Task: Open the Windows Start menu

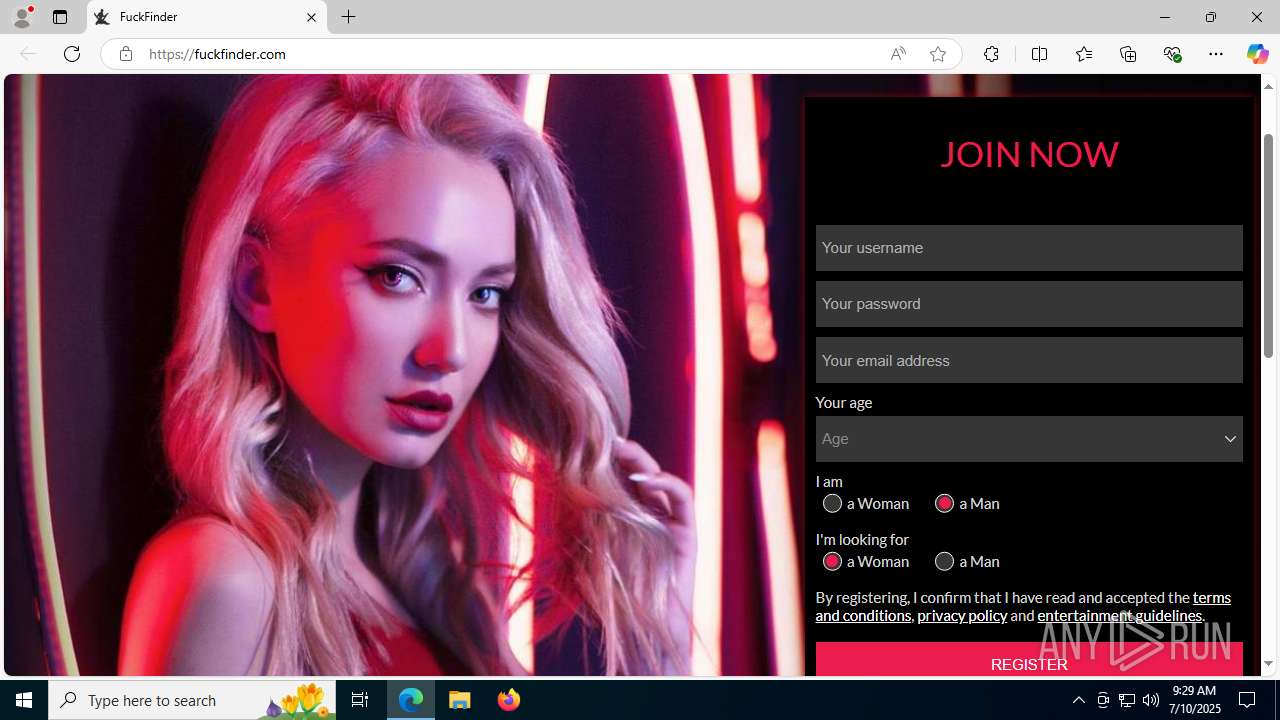Action: click(24, 700)
